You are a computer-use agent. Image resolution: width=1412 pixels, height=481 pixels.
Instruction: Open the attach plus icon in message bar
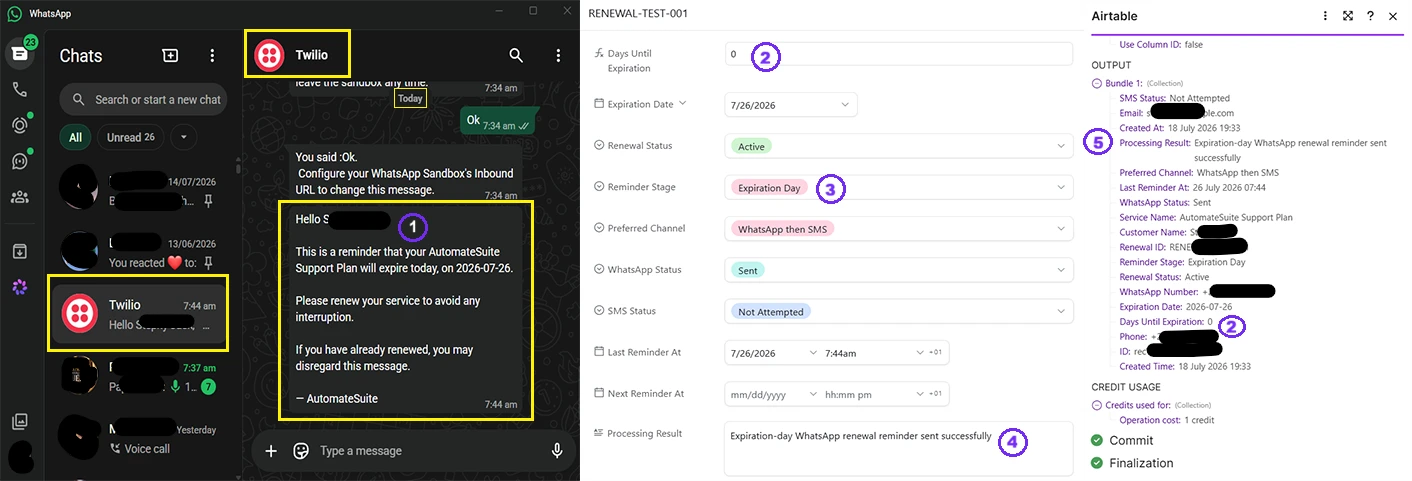270,451
